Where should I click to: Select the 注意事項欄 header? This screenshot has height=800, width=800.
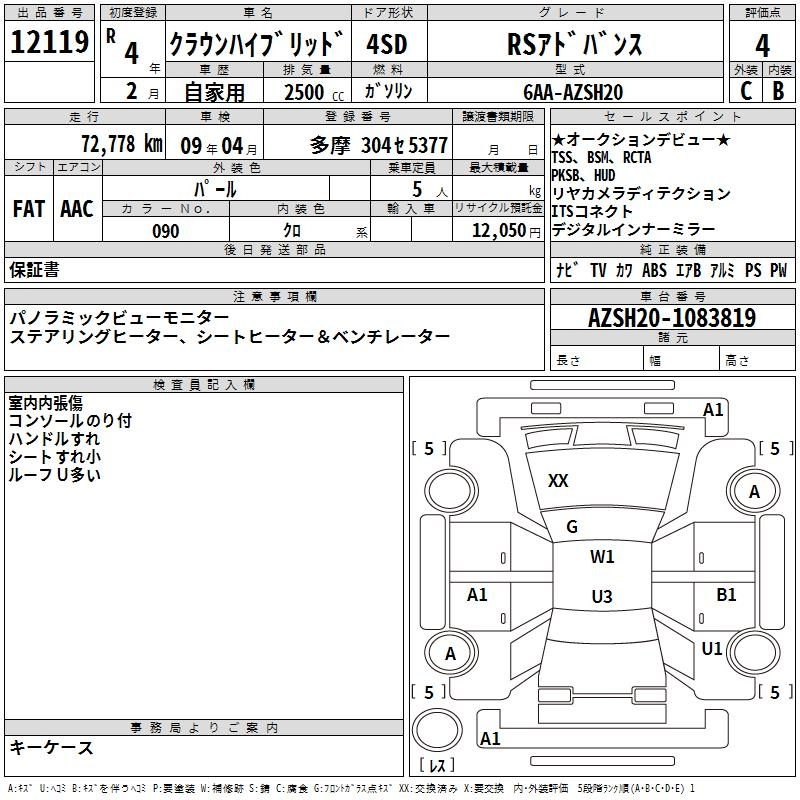click(x=274, y=296)
